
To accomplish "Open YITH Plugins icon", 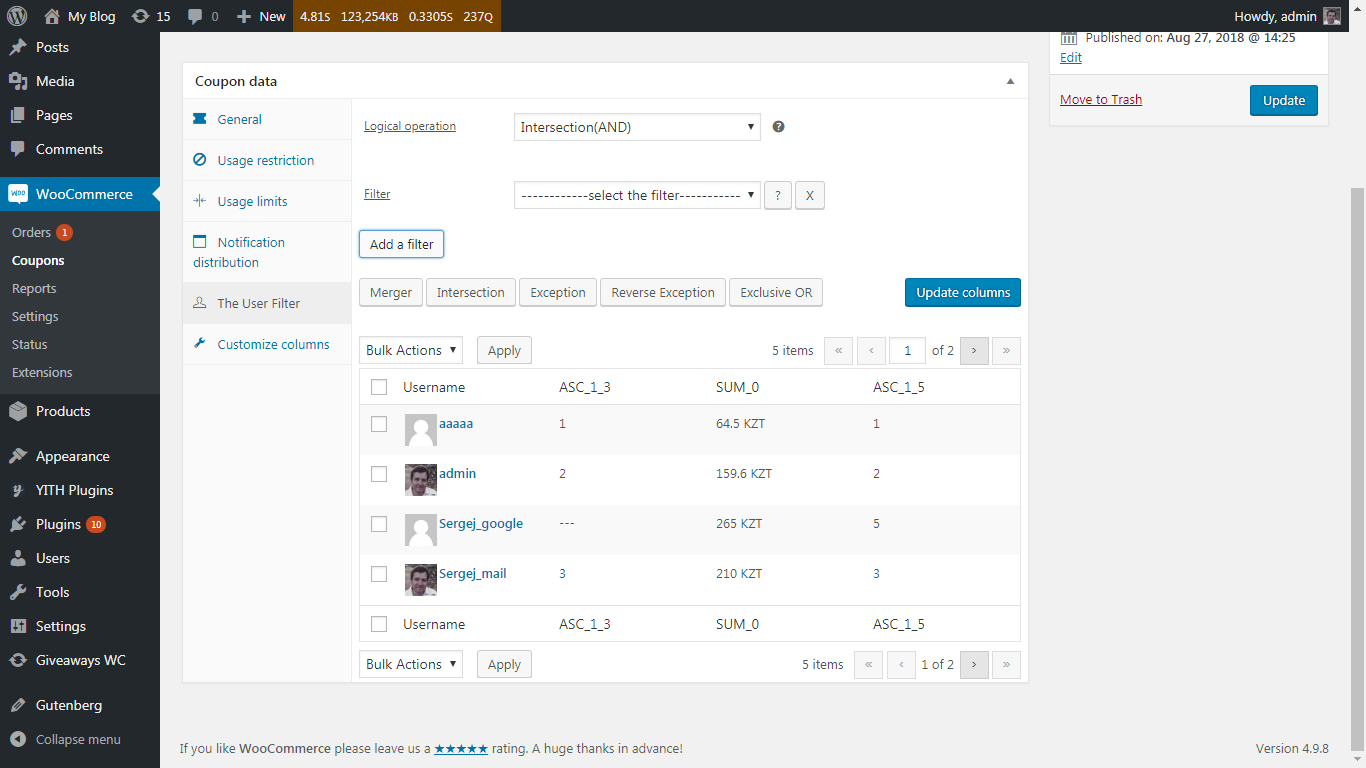I will pos(18,490).
